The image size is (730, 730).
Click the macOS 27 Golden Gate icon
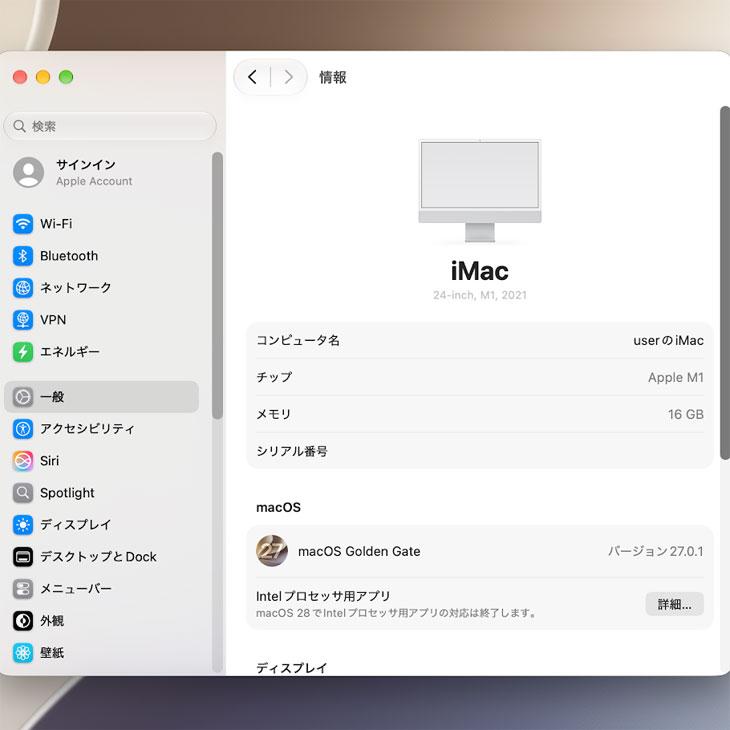coord(272,551)
